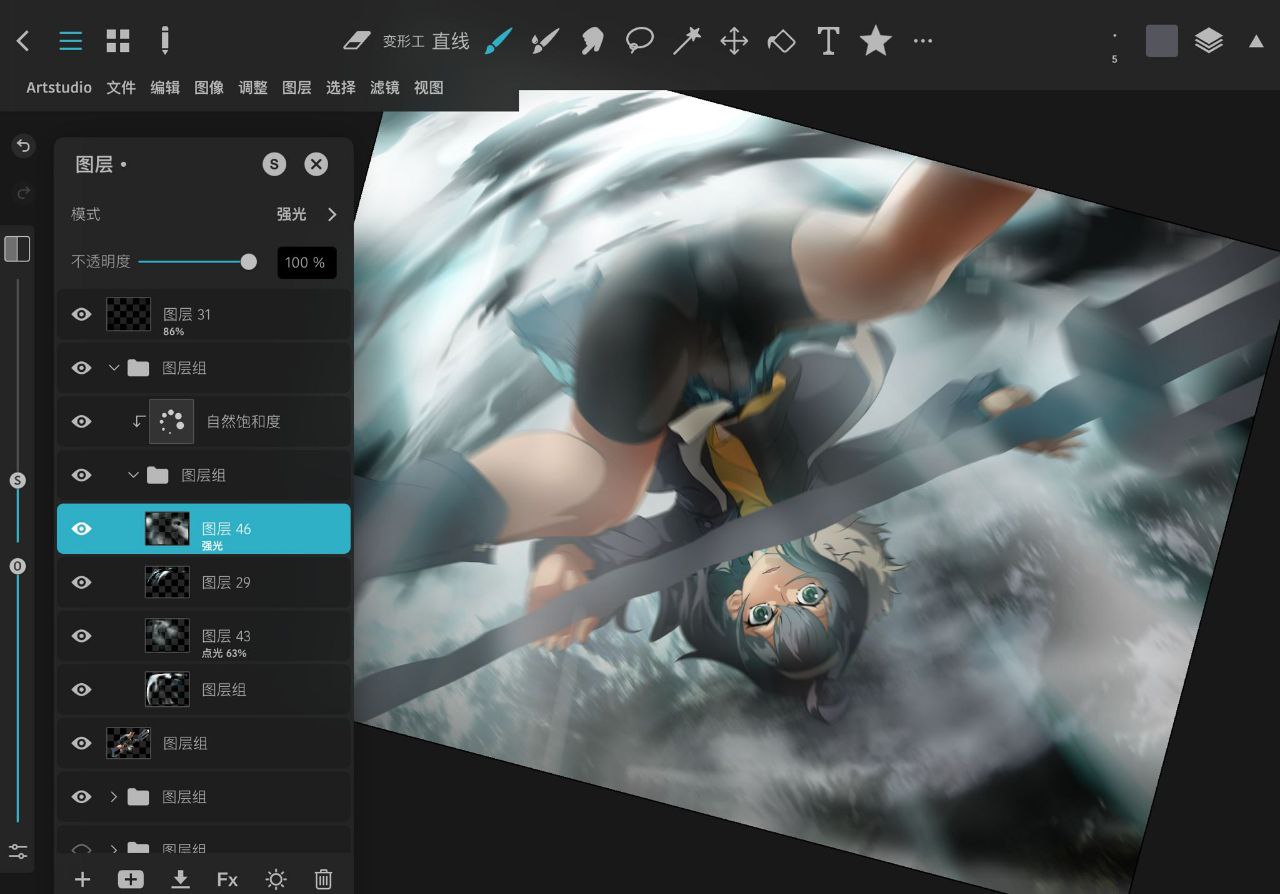1280x894 pixels.
Task: Click the 直线 option in toolbar
Action: click(x=451, y=41)
